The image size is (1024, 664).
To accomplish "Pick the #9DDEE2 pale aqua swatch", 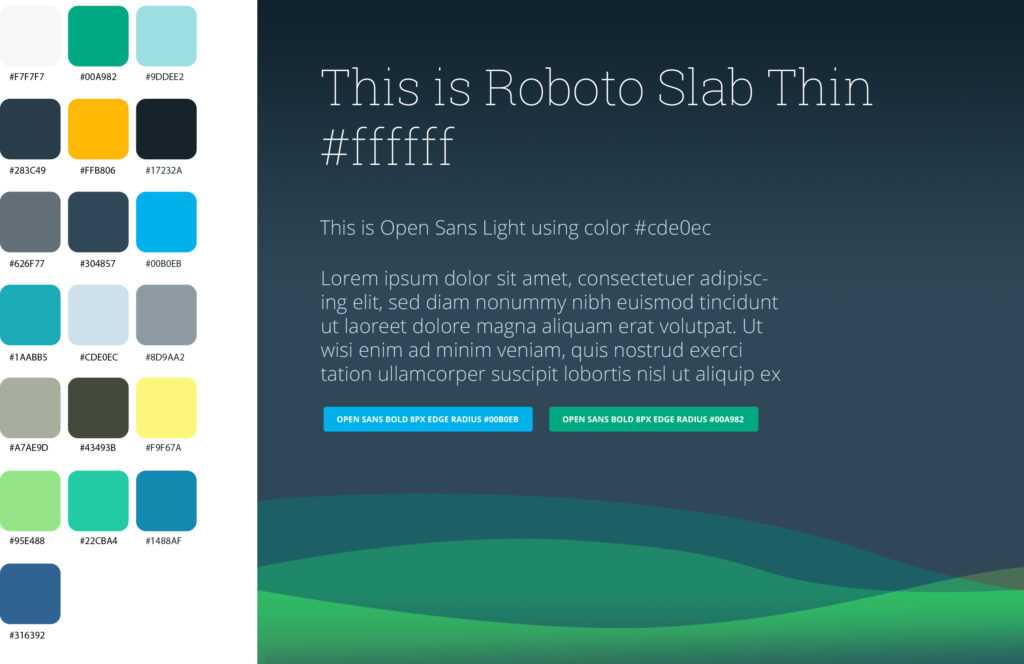I will click(166, 36).
